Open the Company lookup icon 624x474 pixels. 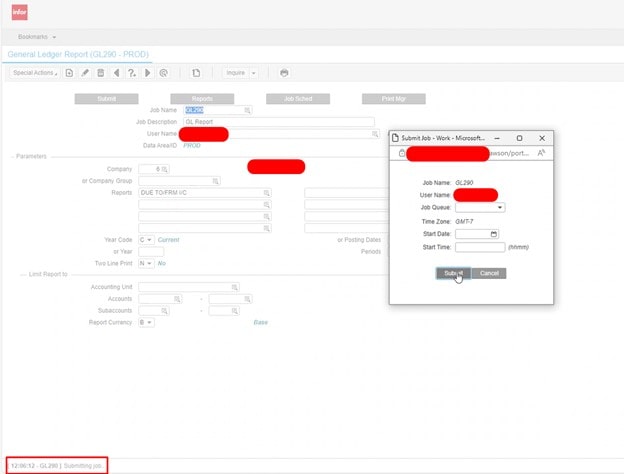[x=165, y=169]
